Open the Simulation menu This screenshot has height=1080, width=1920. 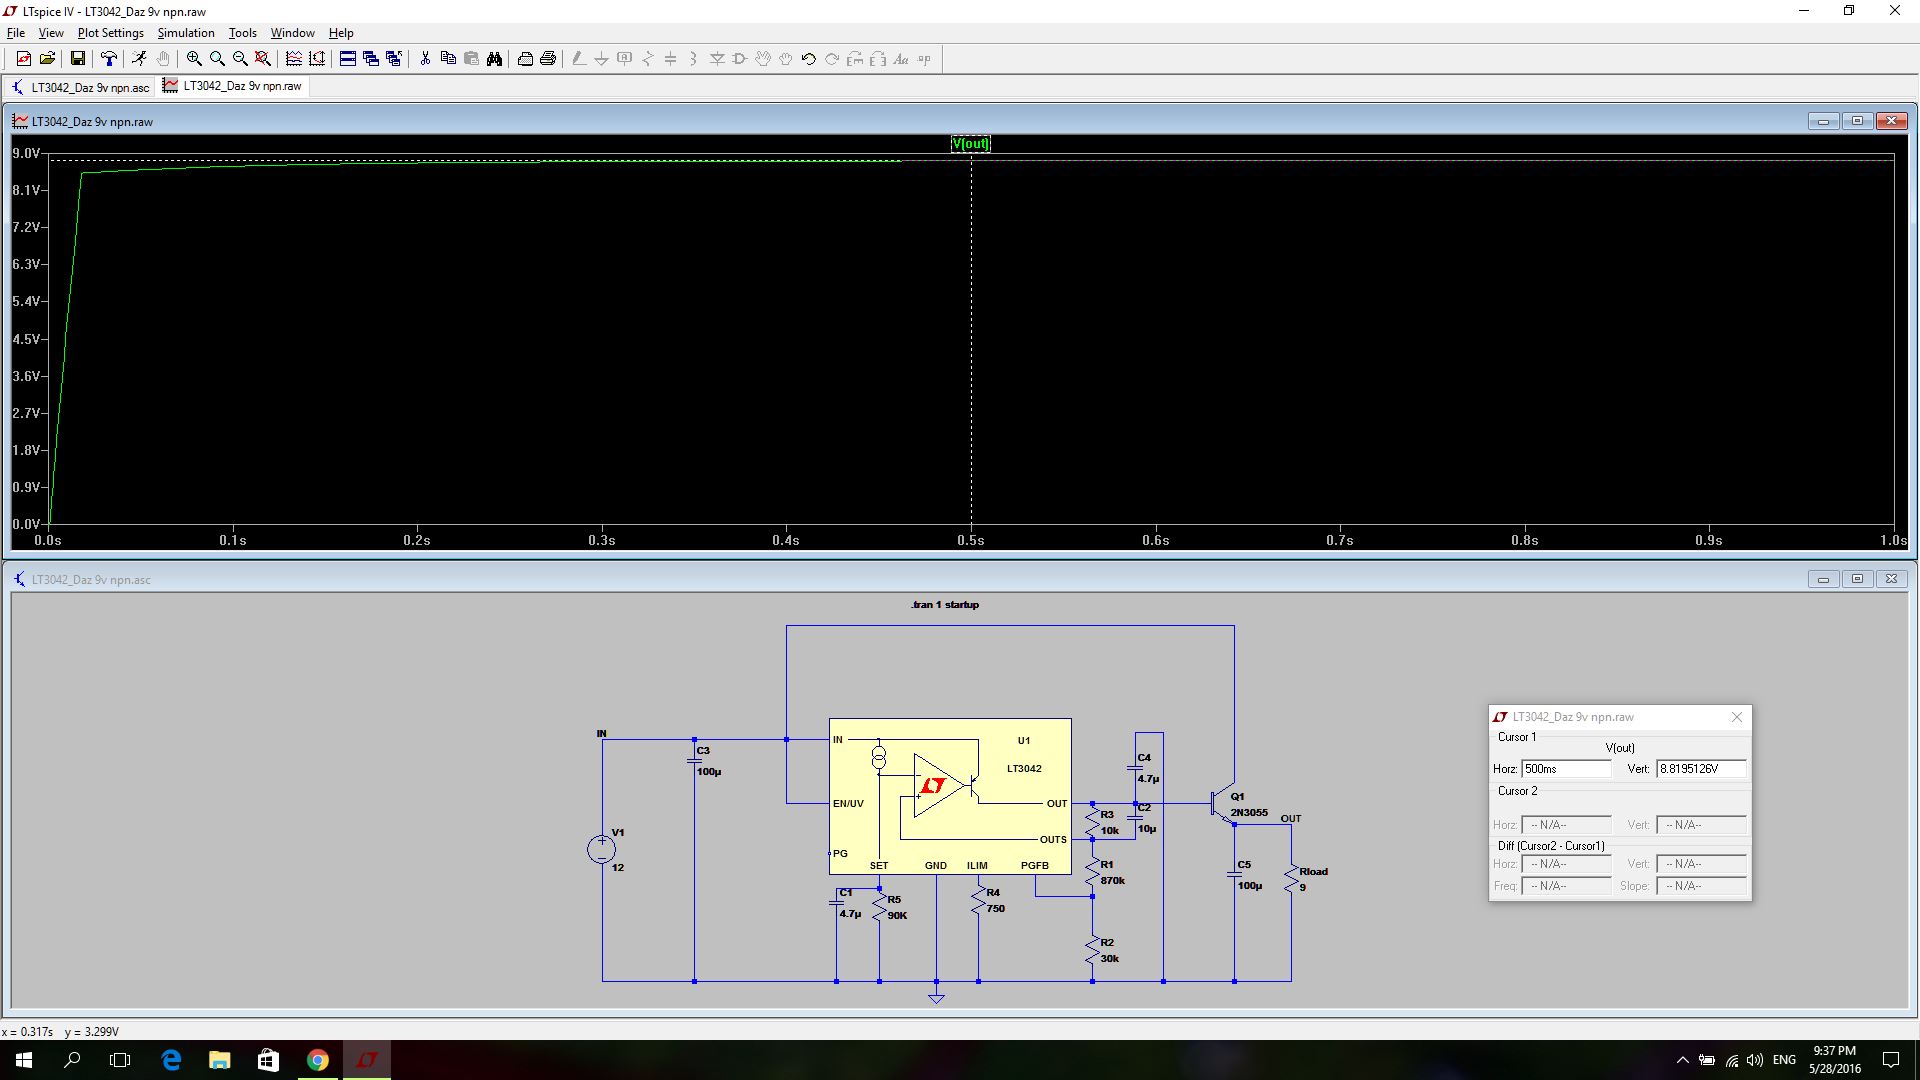tap(186, 33)
